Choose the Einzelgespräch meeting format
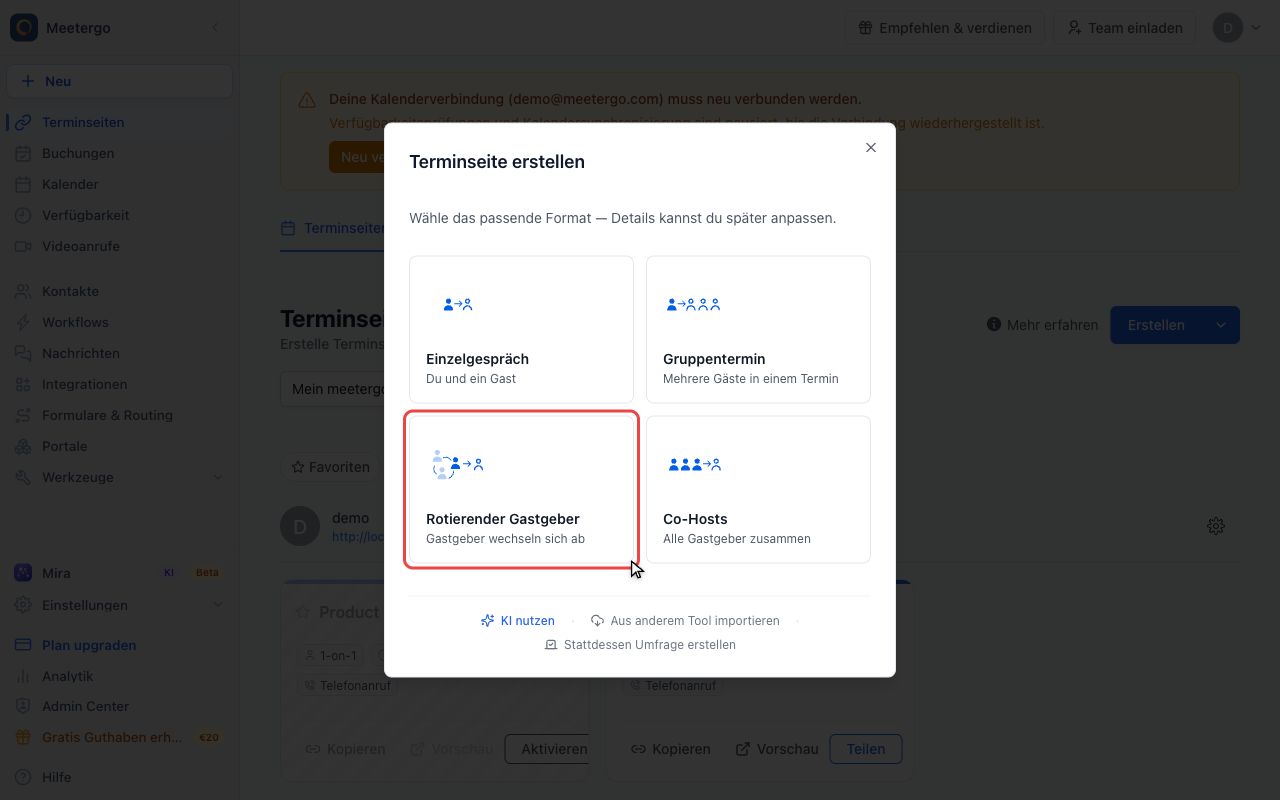 [x=521, y=329]
